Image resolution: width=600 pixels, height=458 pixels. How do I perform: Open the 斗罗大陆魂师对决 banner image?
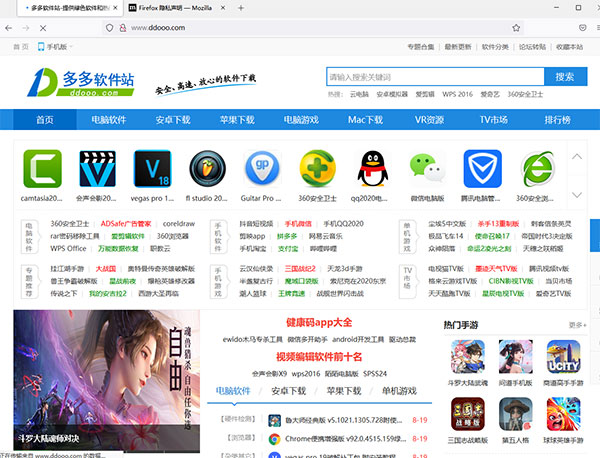pos(106,381)
